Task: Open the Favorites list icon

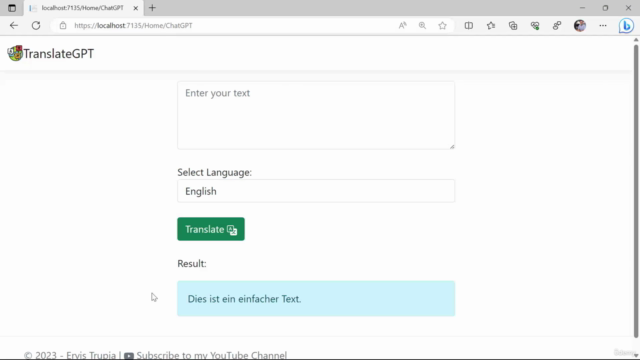Action: [491, 25]
